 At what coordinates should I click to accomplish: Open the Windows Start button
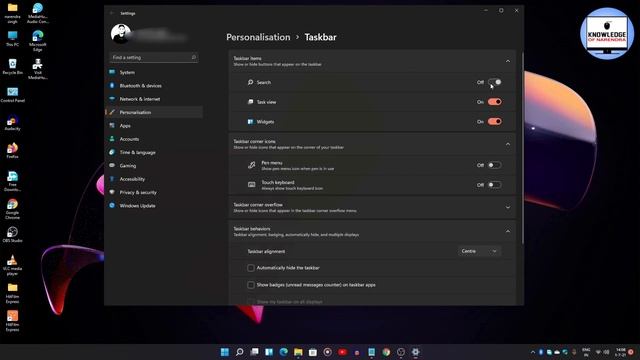tap(225, 352)
